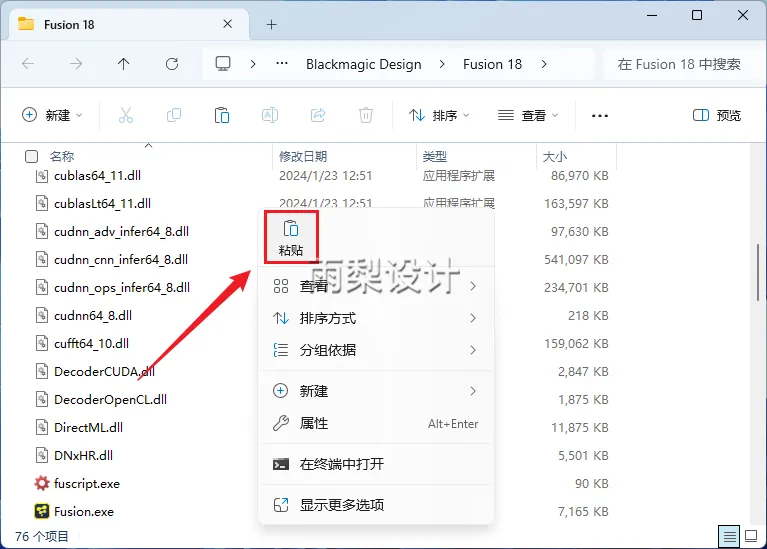Open the Sort dropdown in toolbar
The image size is (767, 549).
439,115
